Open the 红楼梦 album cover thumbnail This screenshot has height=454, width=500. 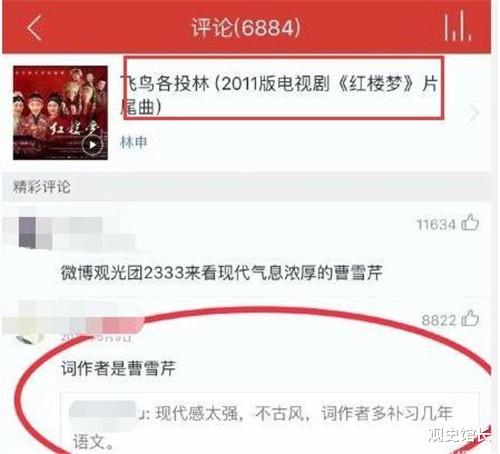pos(60,113)
